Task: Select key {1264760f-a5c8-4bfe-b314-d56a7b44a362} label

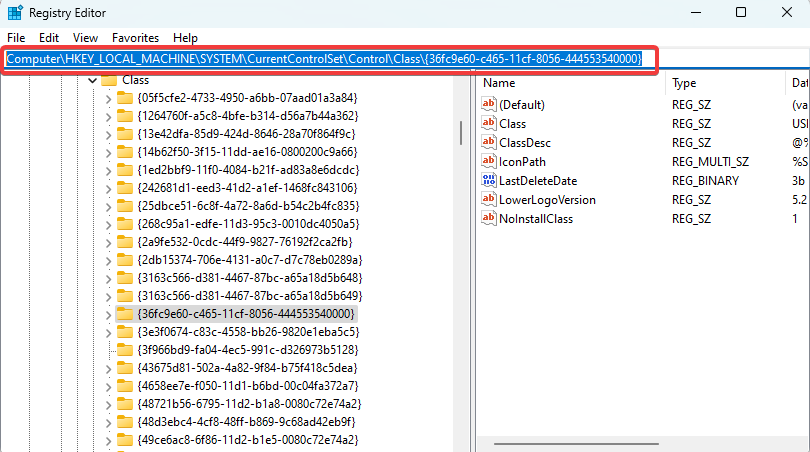Action: 248,116
